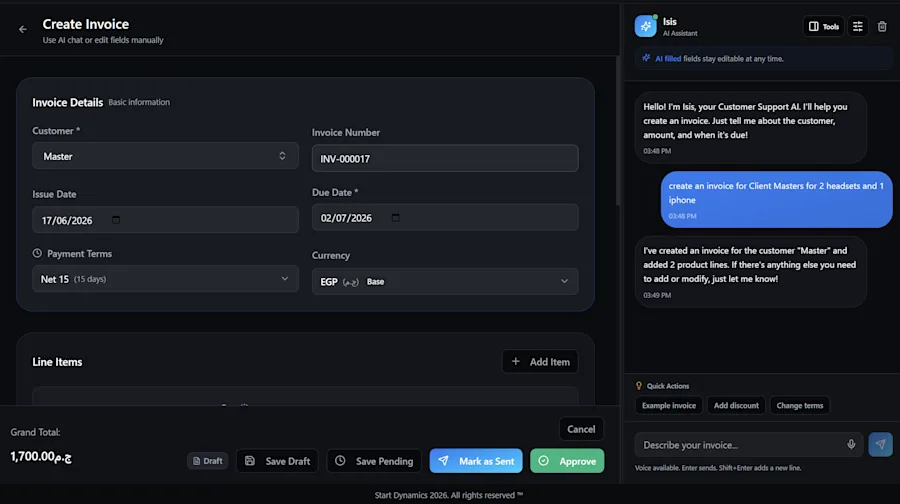The image size is (900, 504).
Task: Go back using the arrow beside Create Invoice
Action: click(23, 29)
